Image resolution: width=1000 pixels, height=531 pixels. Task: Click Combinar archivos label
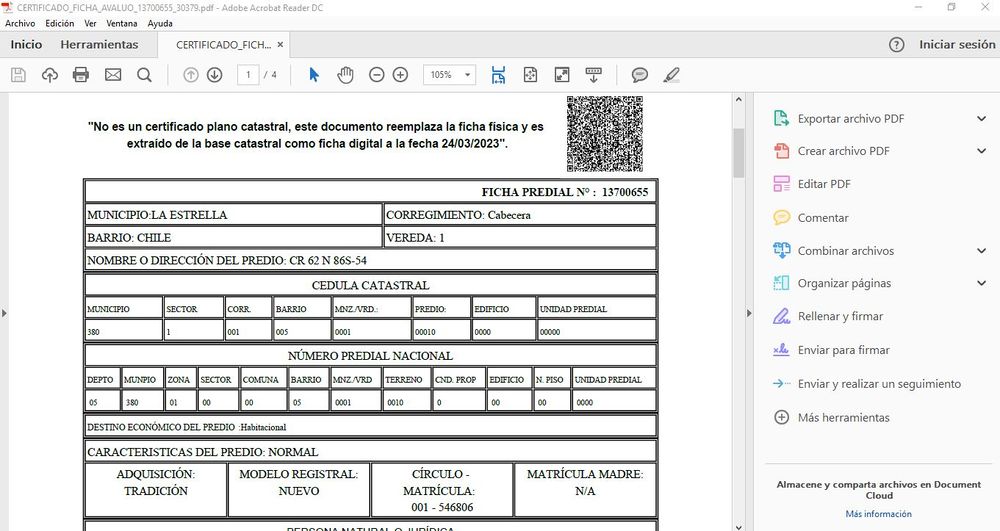click(846, 251)
